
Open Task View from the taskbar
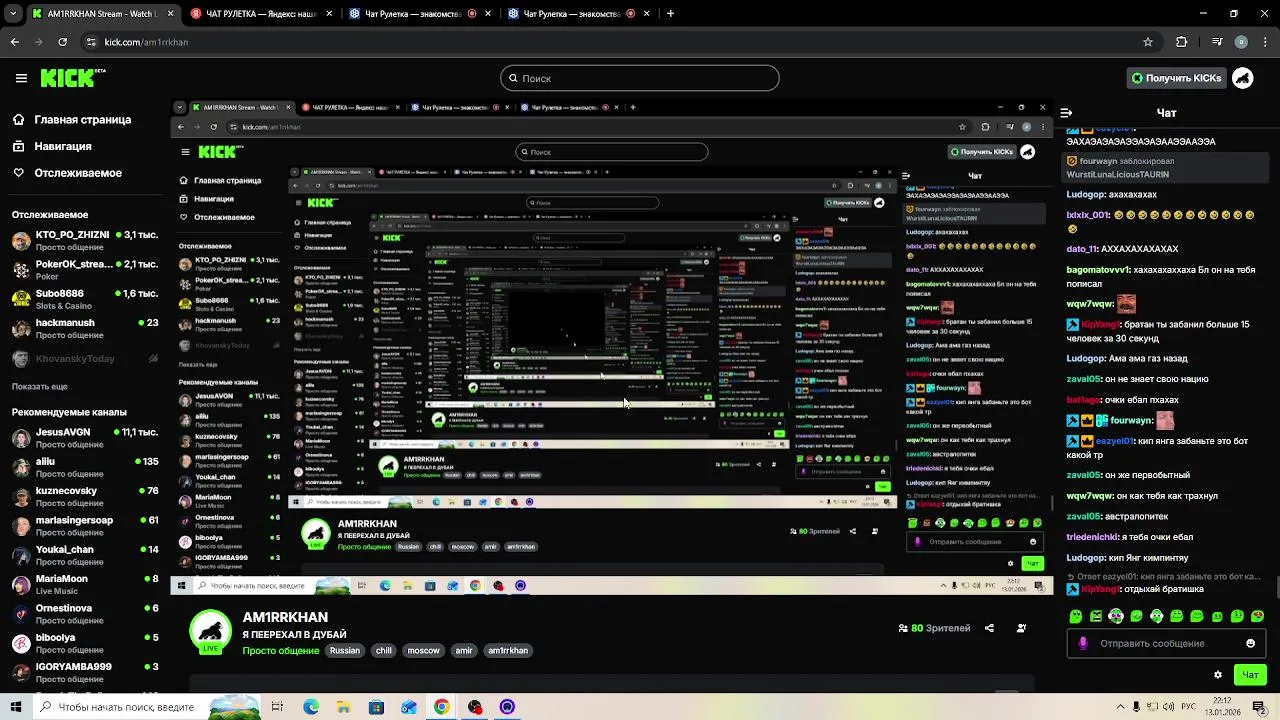[277, 707]
